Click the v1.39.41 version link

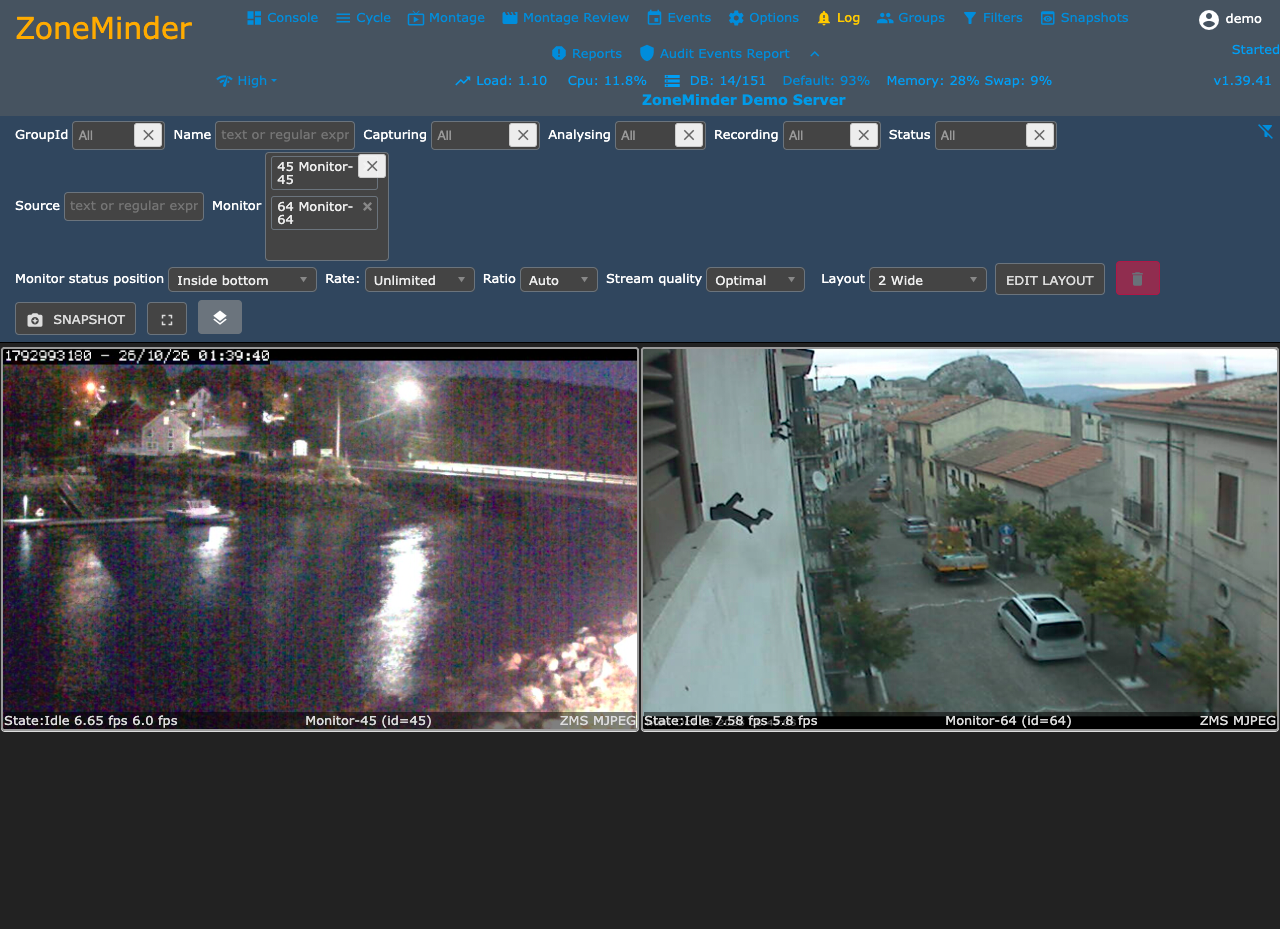tap(1242, 80)
